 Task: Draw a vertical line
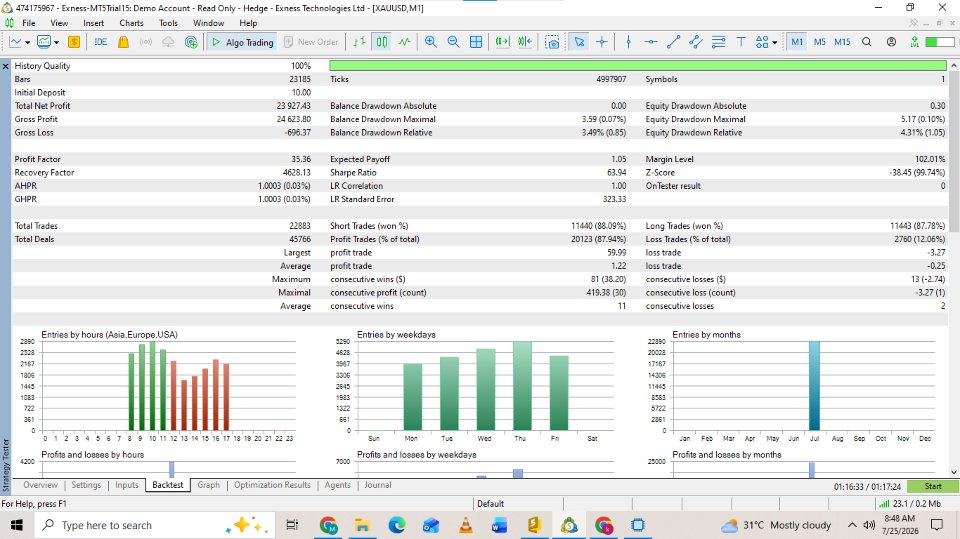pyautogui.click(x=628, y=42)
